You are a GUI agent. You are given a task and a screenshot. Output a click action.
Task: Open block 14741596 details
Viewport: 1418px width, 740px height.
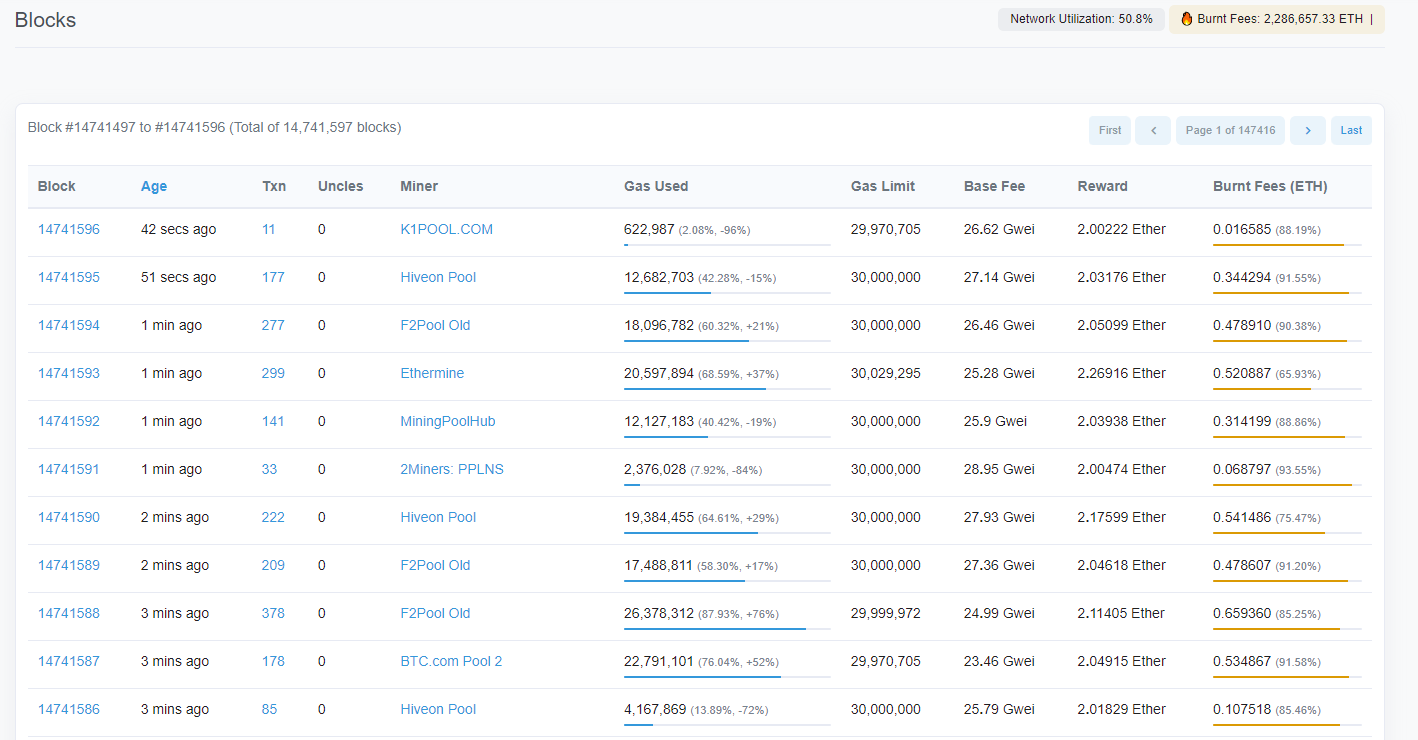[x=68, y=229]
